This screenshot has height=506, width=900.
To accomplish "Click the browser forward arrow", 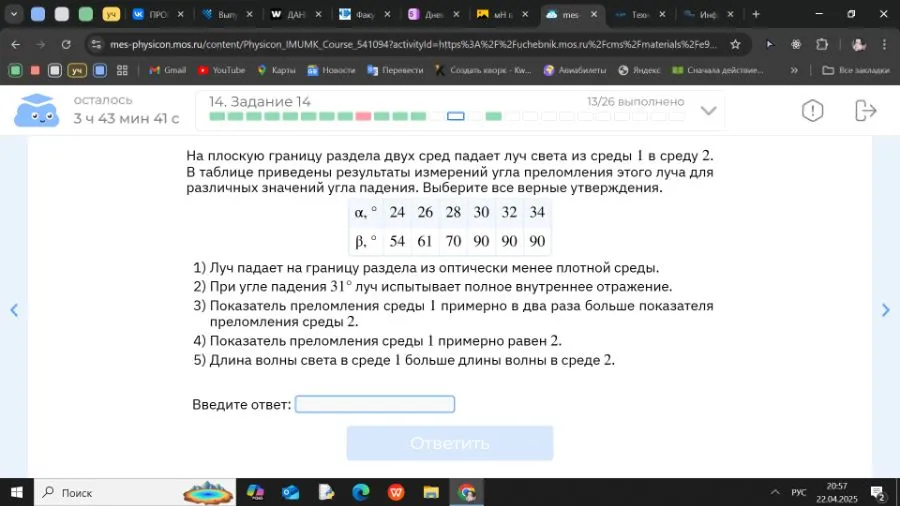I will pyautogui.click(x=40, y=44).
